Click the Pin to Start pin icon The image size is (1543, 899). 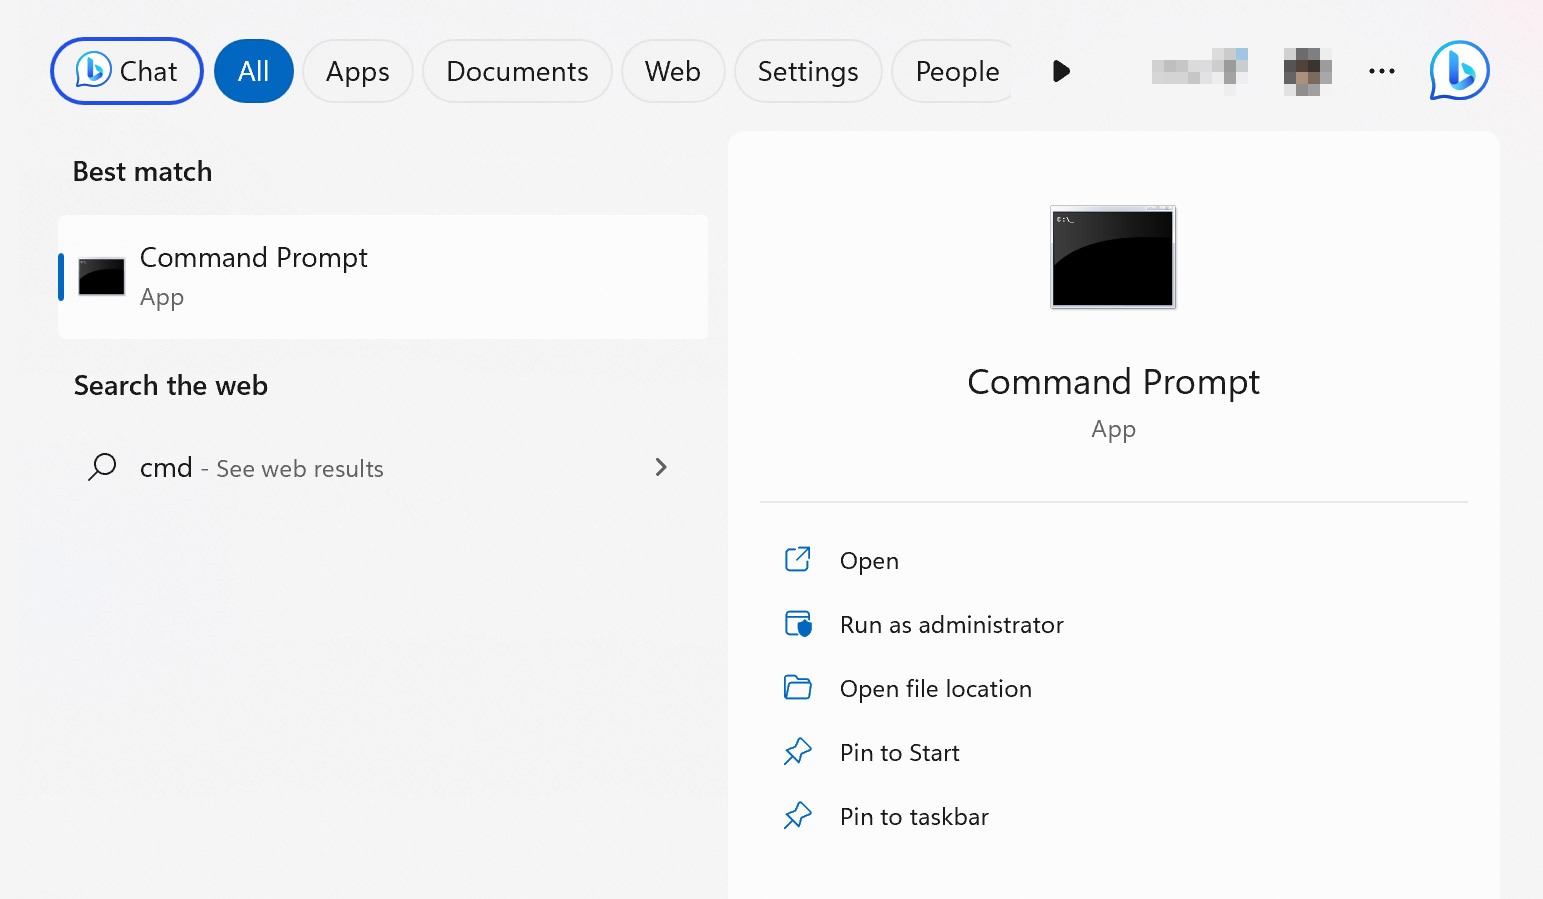[798, 752]
